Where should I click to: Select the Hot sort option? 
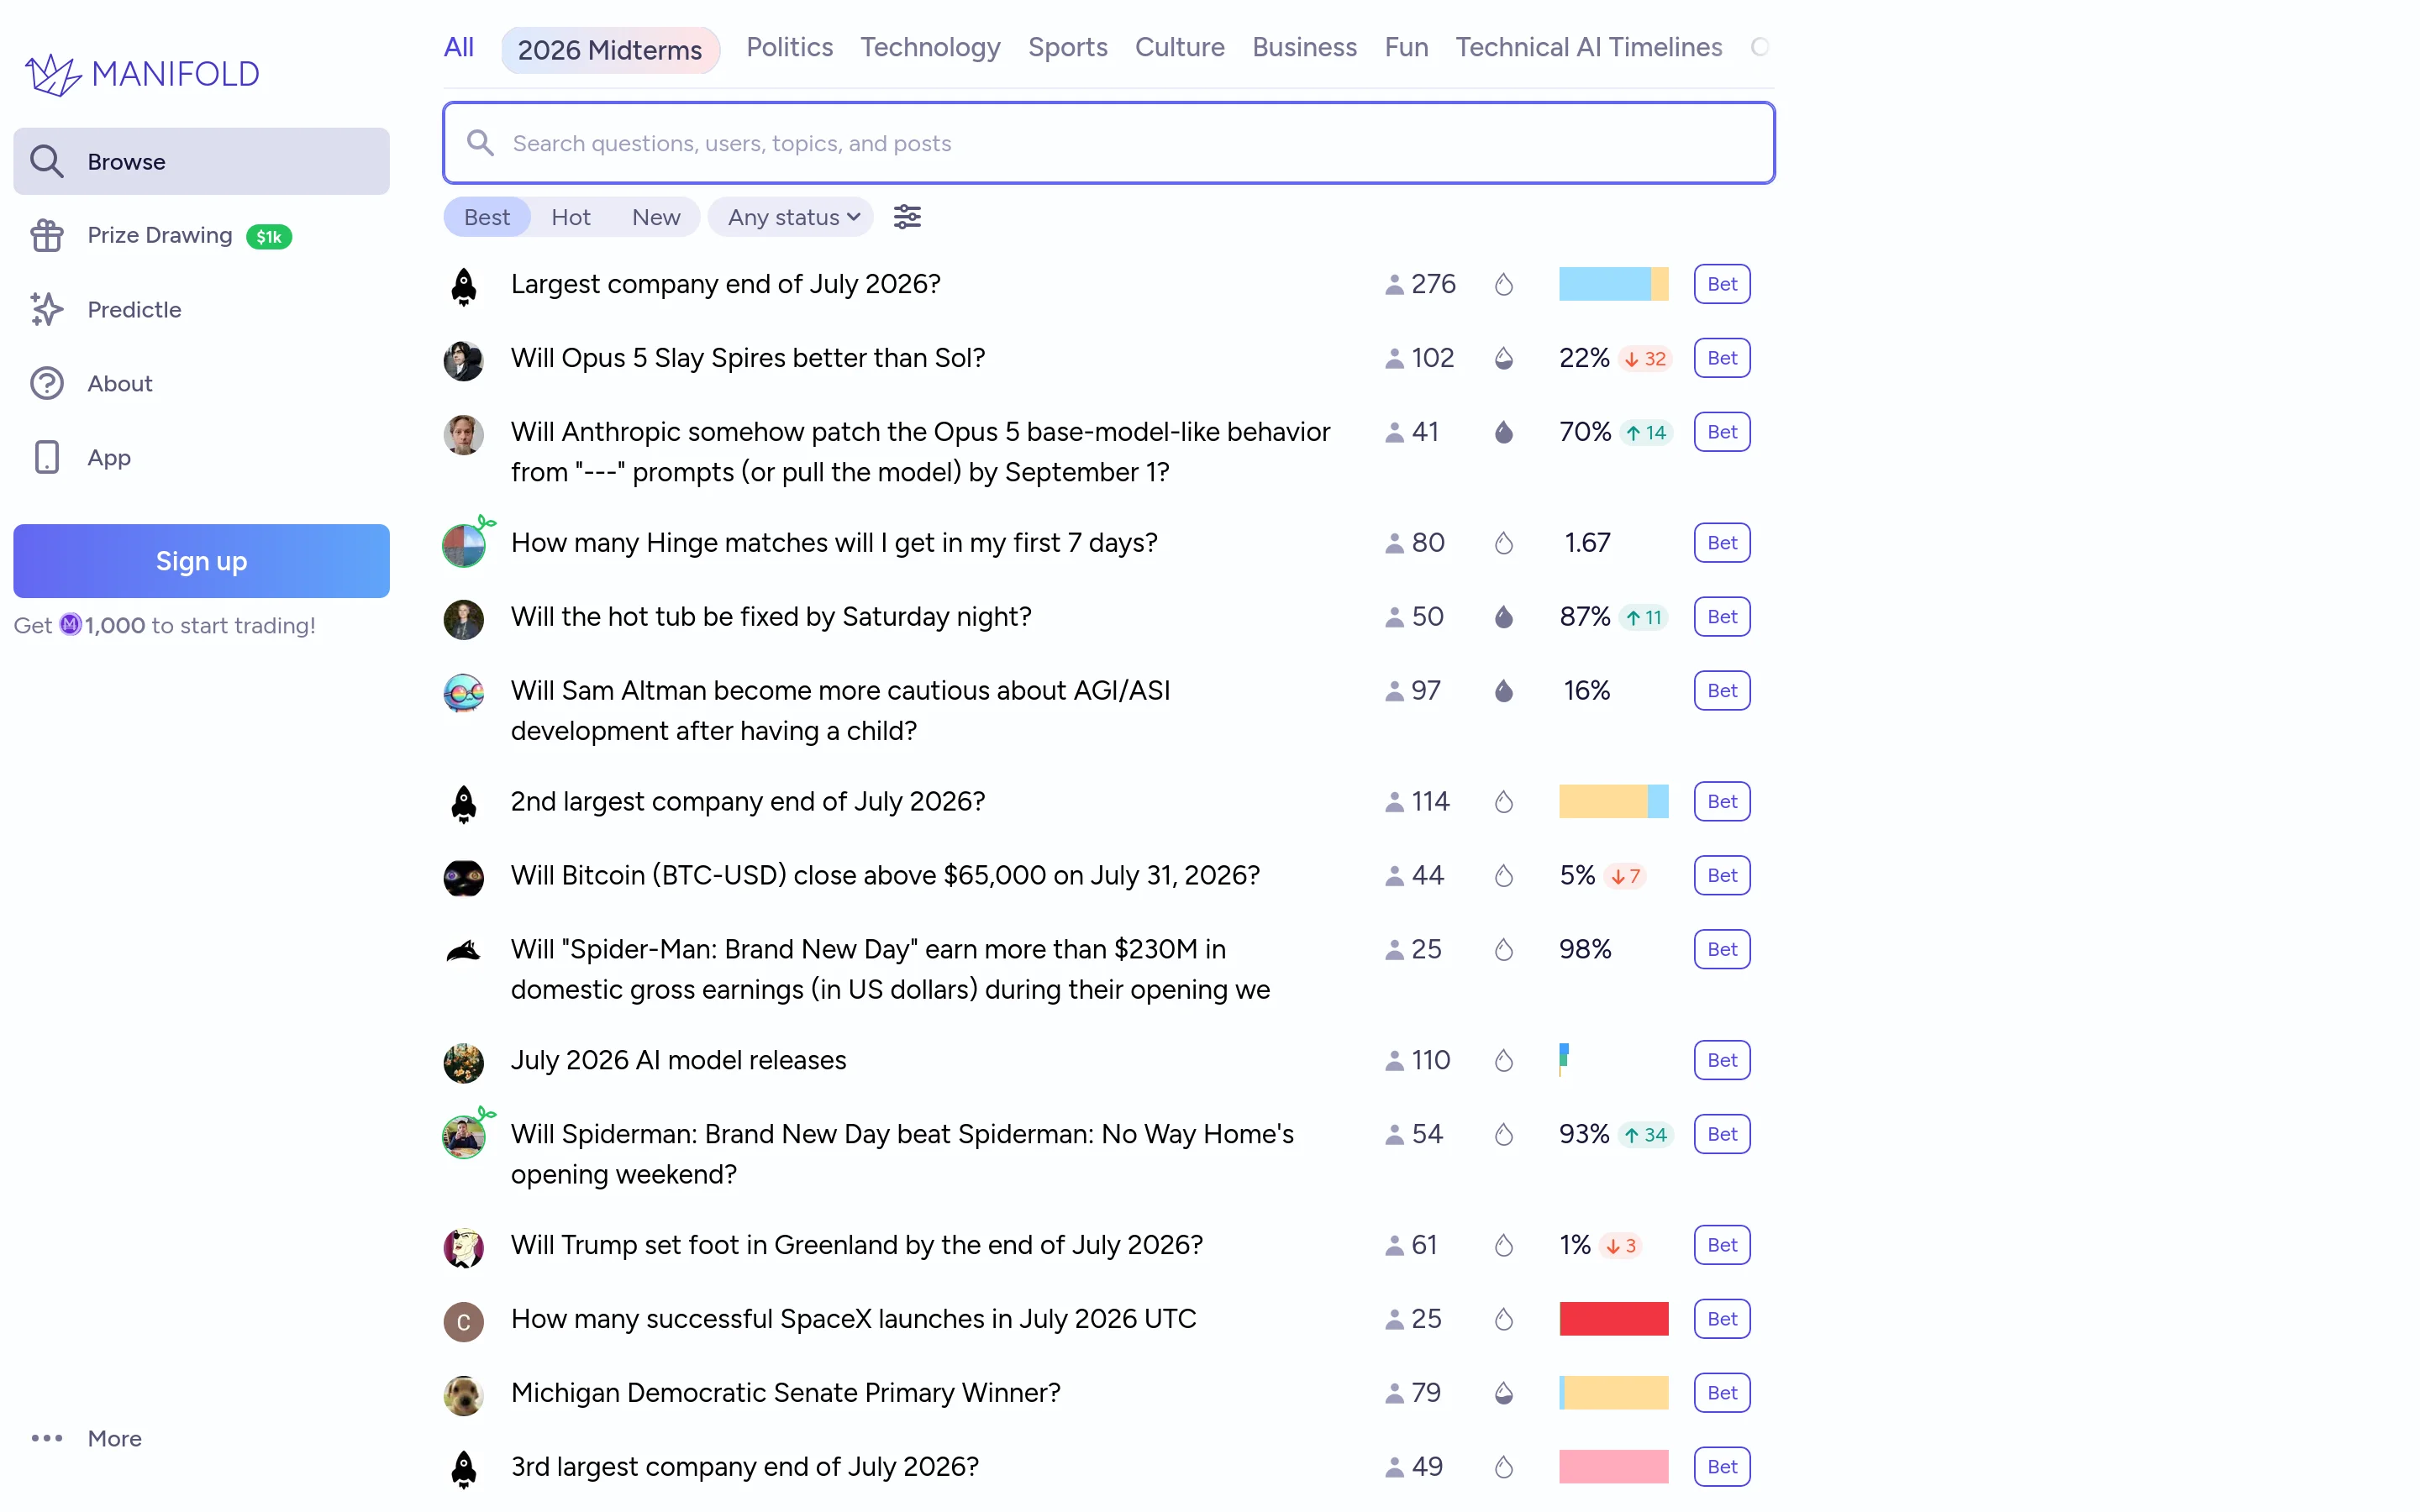570,217
